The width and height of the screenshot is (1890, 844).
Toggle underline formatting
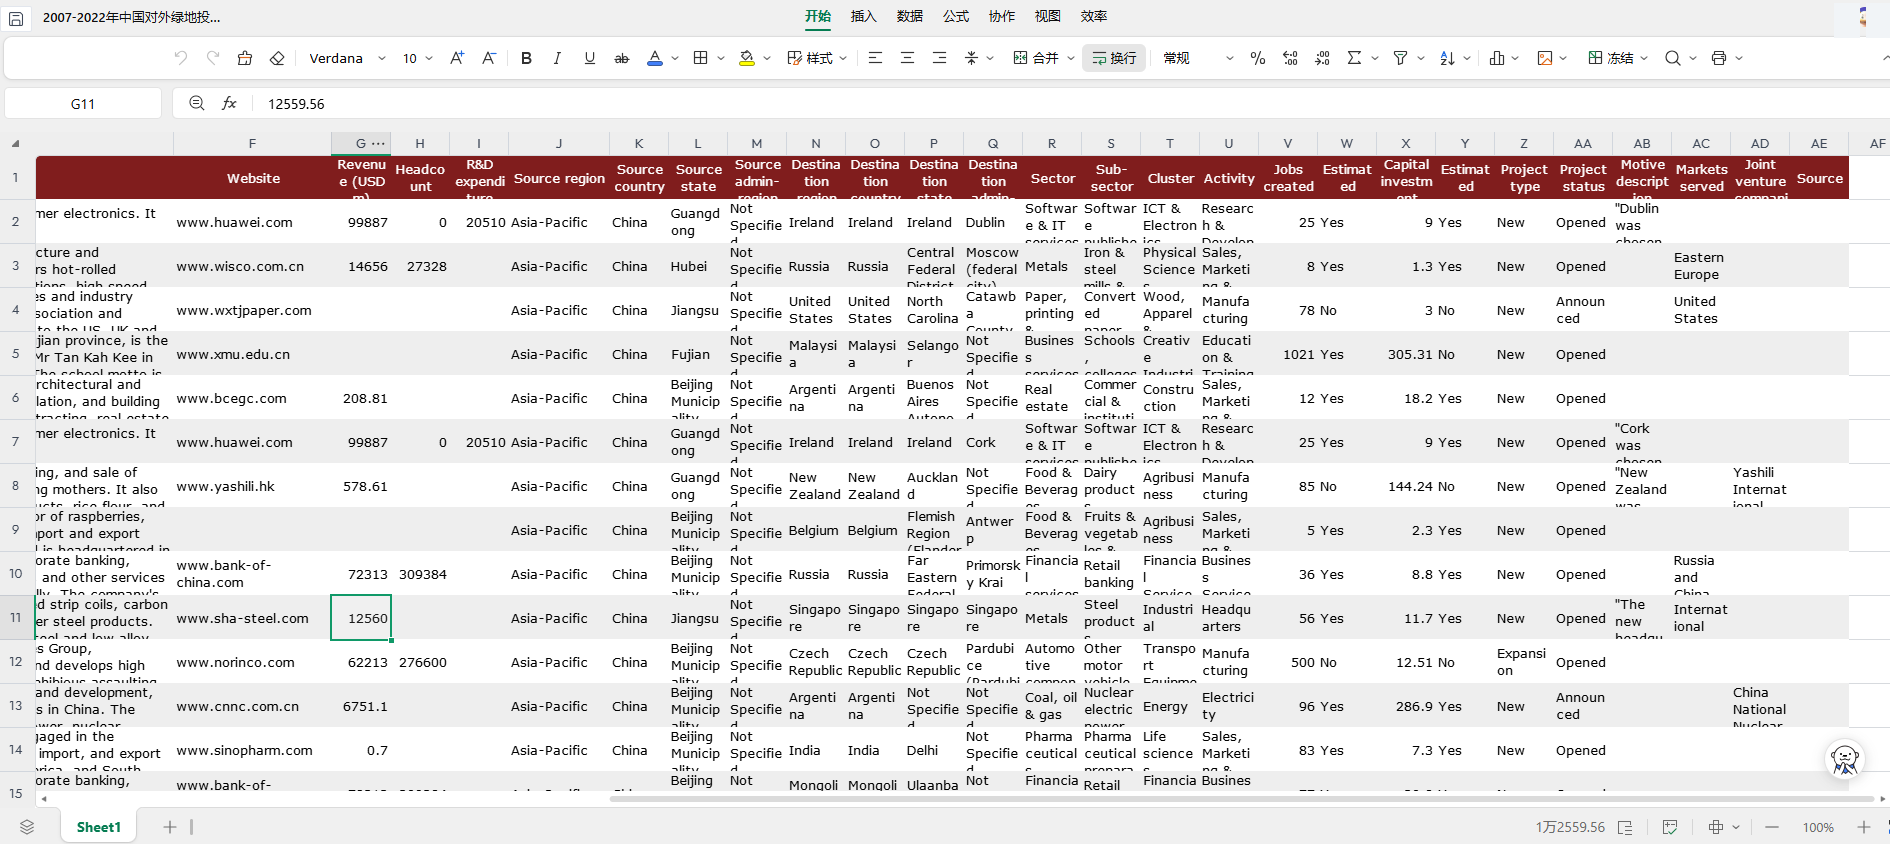(590, 58)
